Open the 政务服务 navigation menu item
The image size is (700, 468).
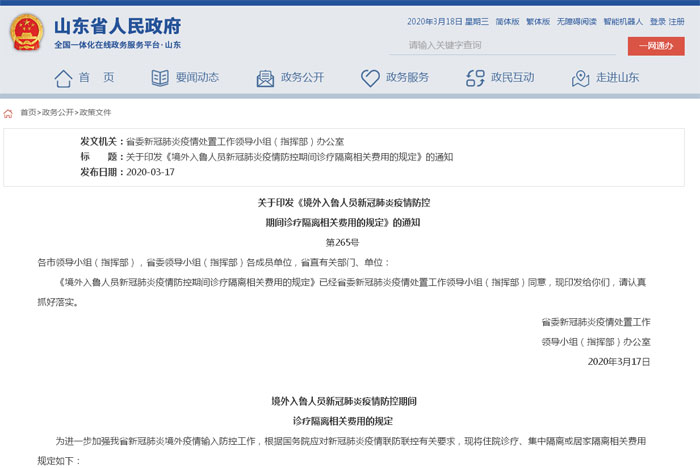point(407,78)
